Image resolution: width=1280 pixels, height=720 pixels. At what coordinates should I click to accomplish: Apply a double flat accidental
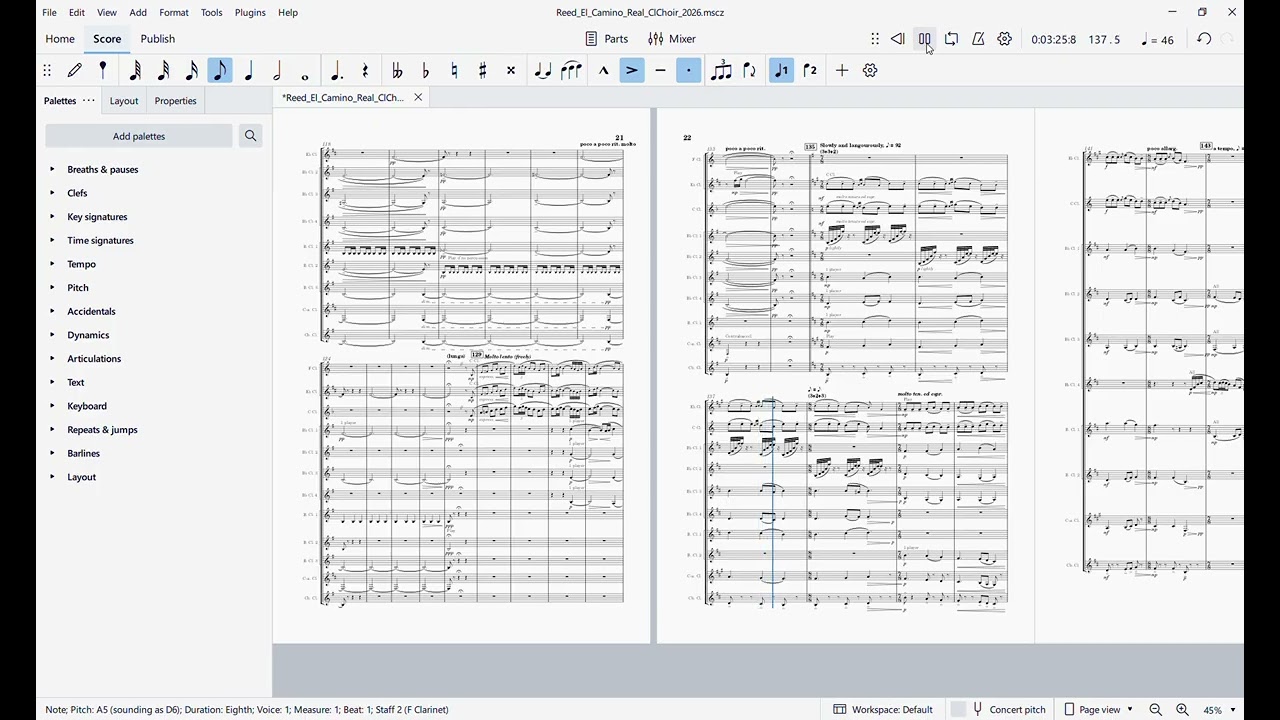(x=397, y=70)
